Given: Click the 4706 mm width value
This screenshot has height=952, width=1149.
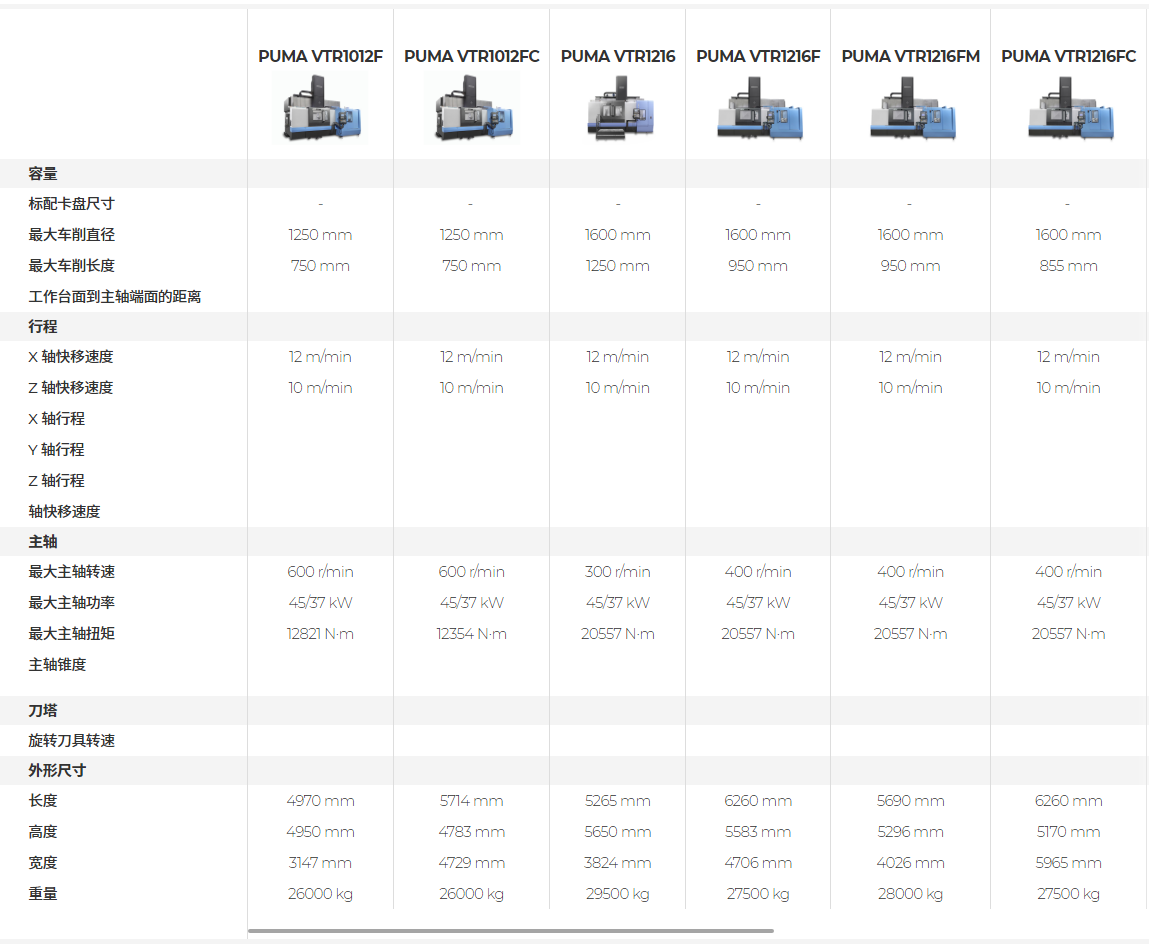Looking at the screenshot, I should 758,863.
